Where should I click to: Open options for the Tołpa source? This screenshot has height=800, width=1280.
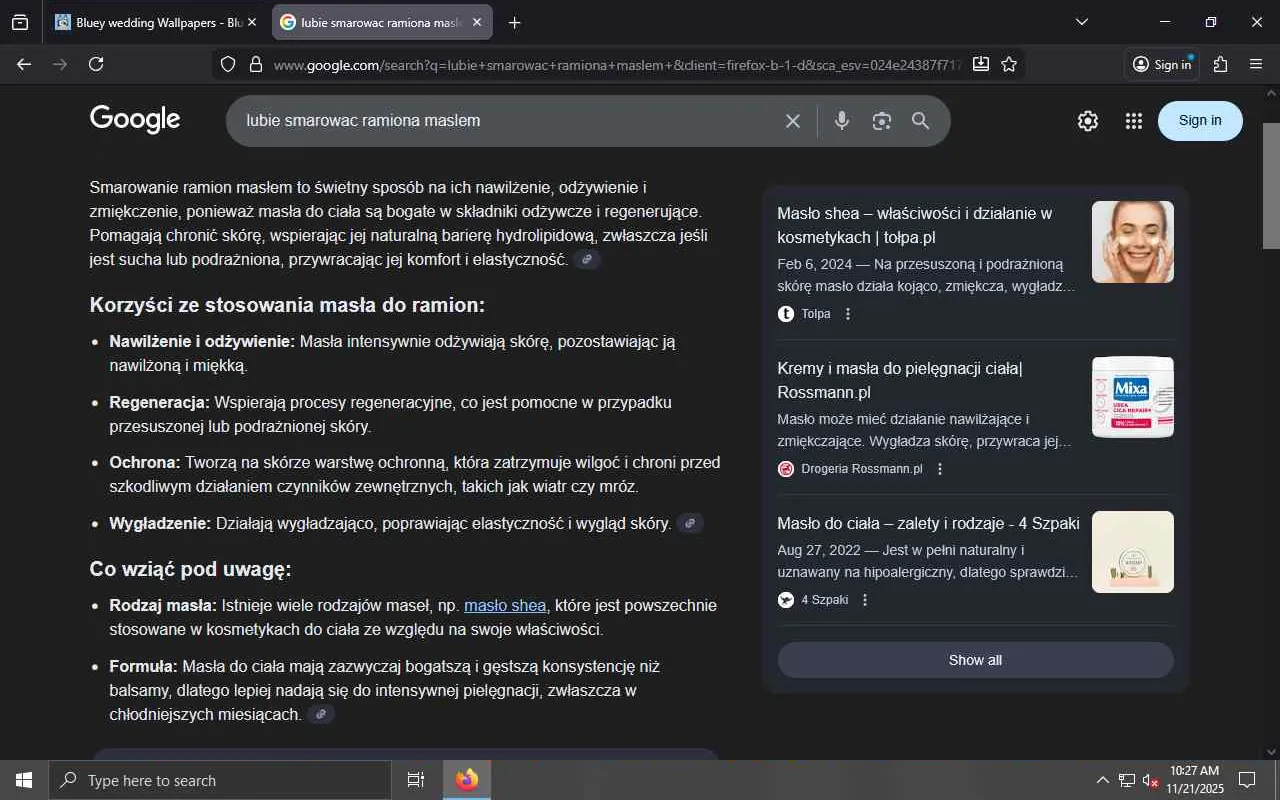[x=848, y=314]
